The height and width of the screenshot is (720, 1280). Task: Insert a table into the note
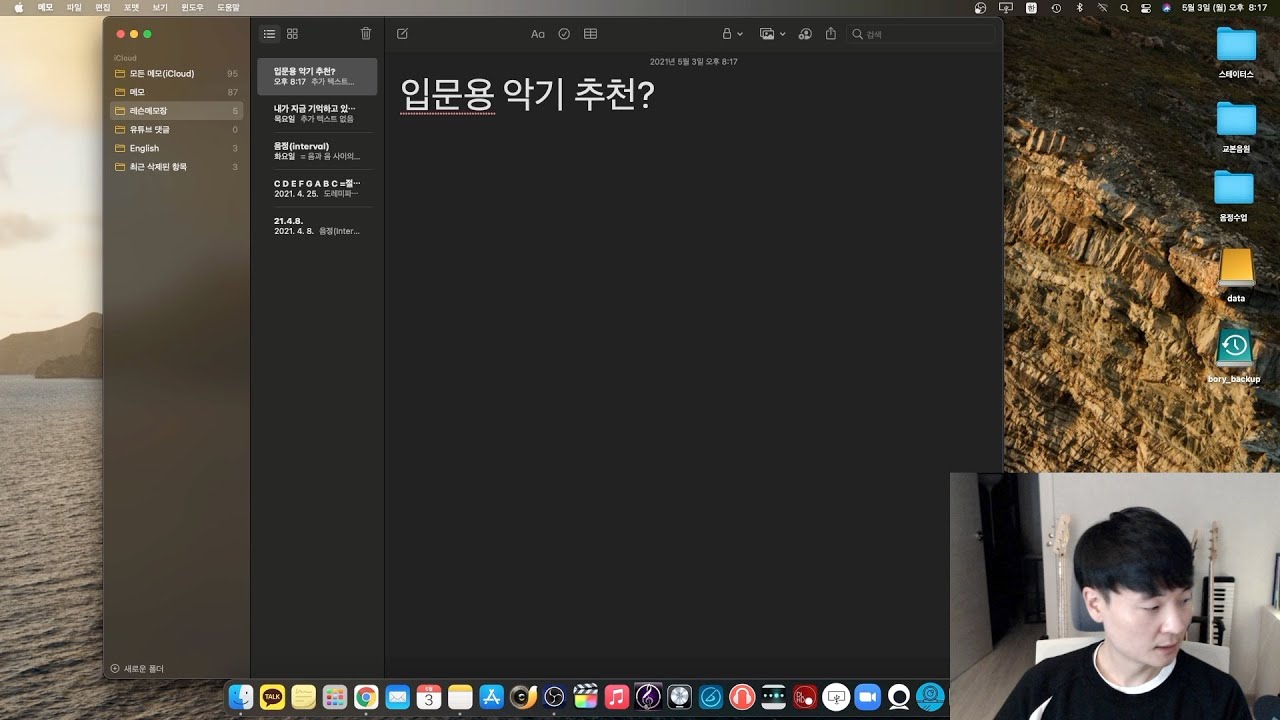(591, 34)
